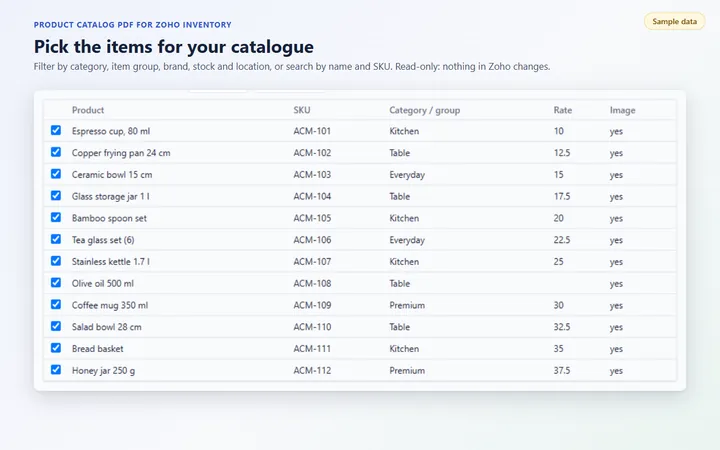
Task: Click SKU cell ACM-108
Action: (x=312, y=284)
